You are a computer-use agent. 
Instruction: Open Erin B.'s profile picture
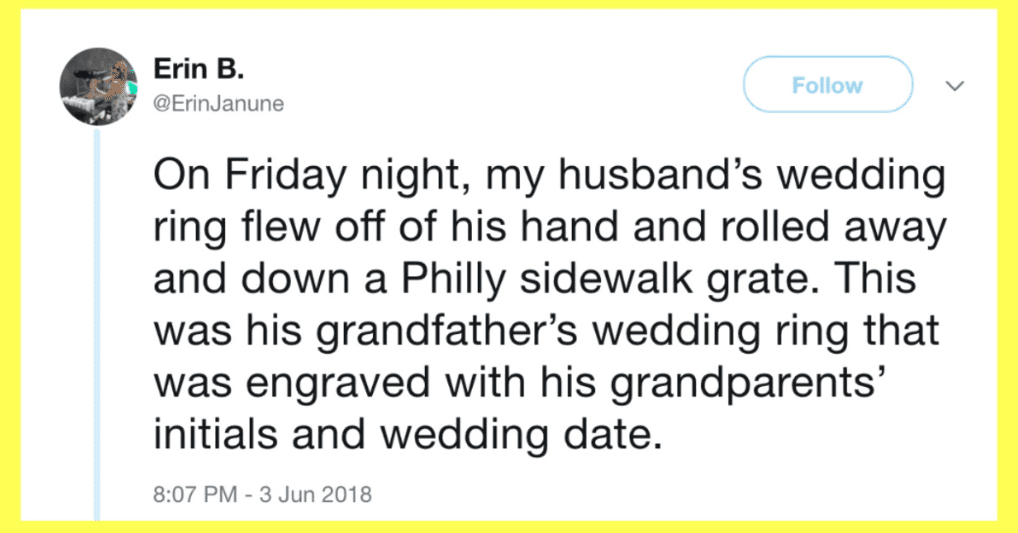click(99, 86)
